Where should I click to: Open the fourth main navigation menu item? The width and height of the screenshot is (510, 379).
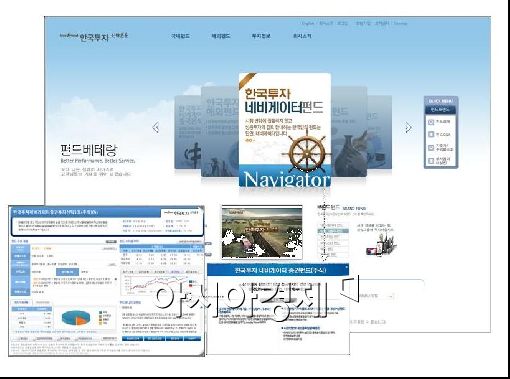point(302,36)
